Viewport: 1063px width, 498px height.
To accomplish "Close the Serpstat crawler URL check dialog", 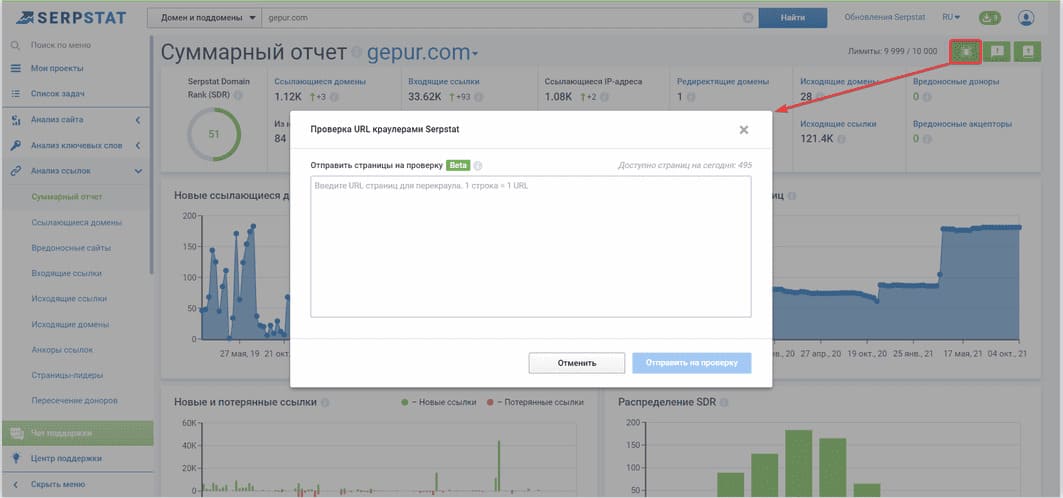I will (744, 129).
